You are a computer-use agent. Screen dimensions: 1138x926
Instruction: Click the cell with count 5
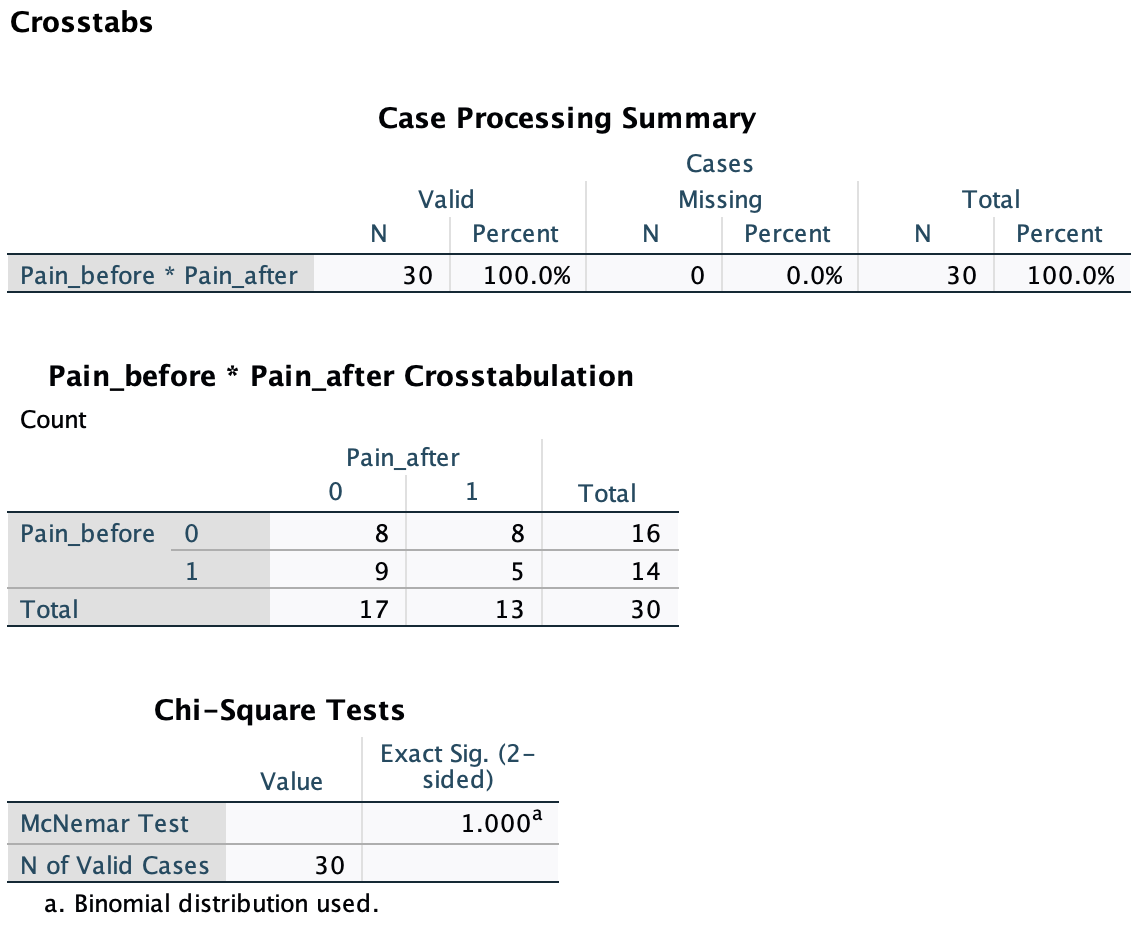pos(516,571)
